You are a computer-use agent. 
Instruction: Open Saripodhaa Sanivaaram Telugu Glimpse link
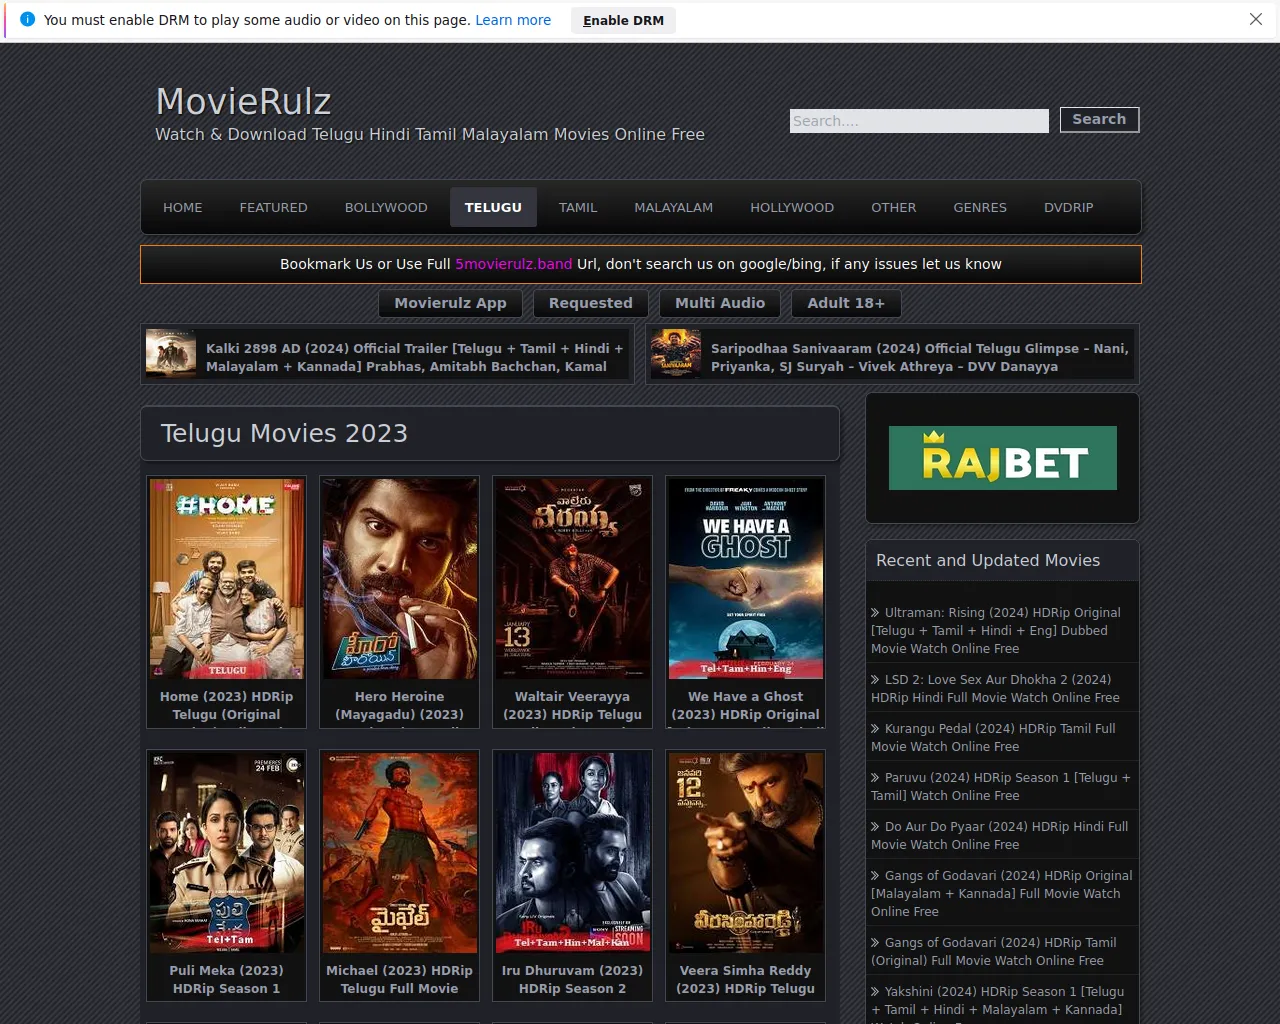click(x=919, y=357)
